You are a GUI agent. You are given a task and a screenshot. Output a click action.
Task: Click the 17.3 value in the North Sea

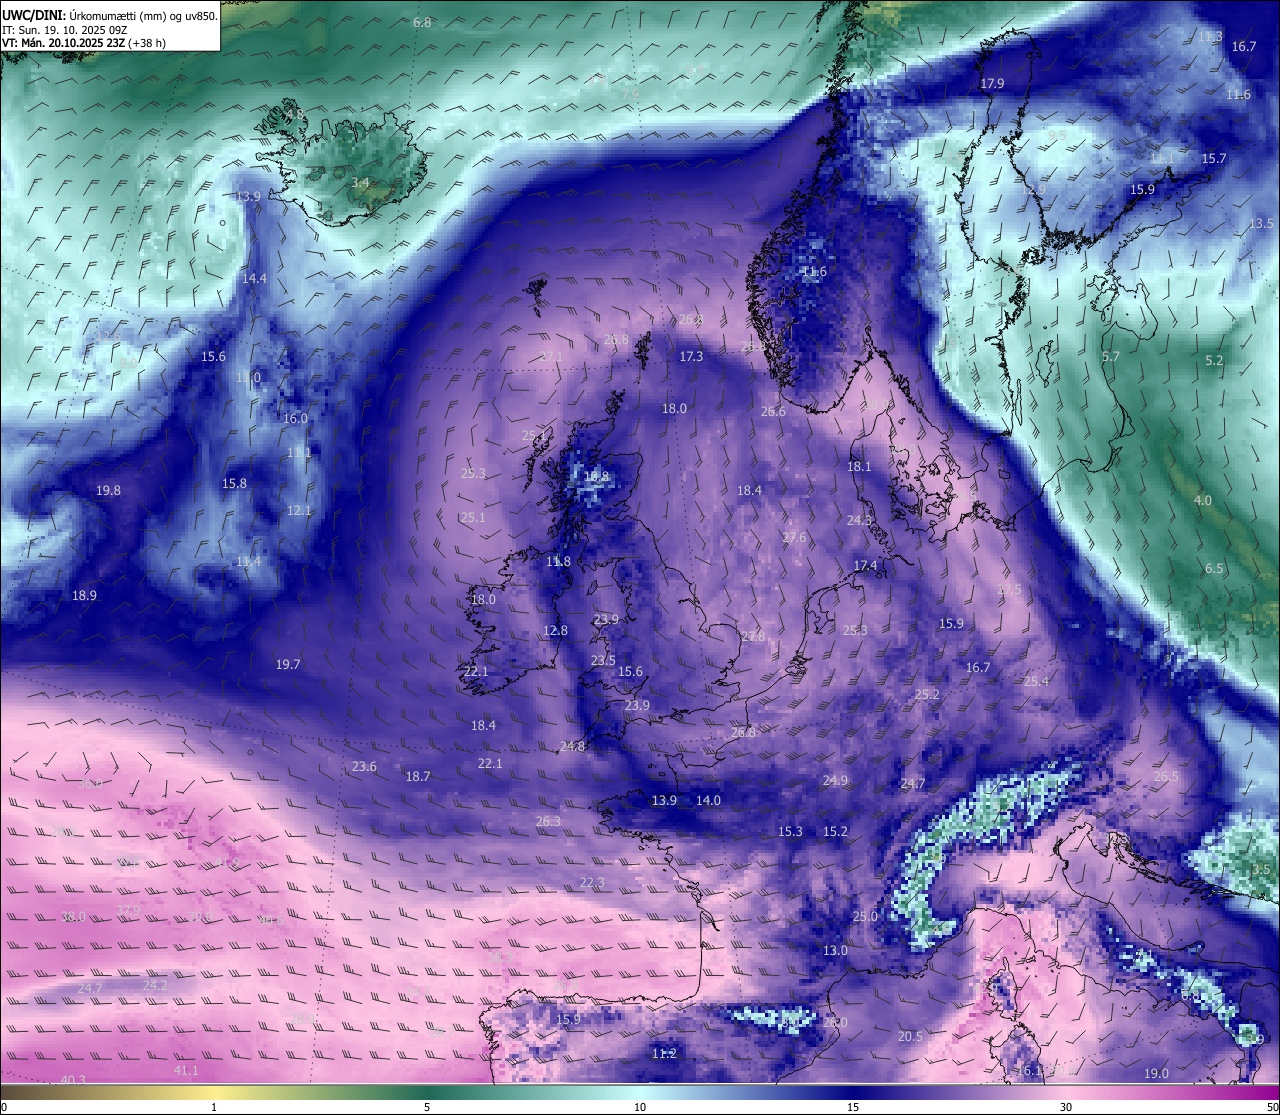(691, 357)
